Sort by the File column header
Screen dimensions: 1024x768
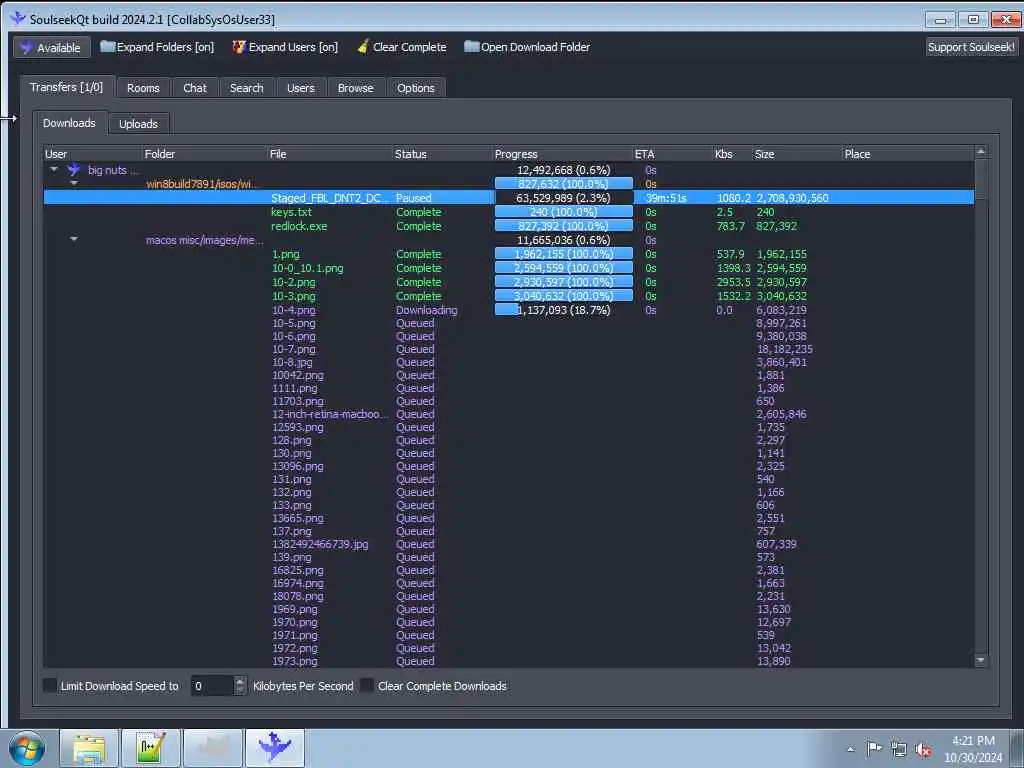pyautogui.click(x=330, y=154)
